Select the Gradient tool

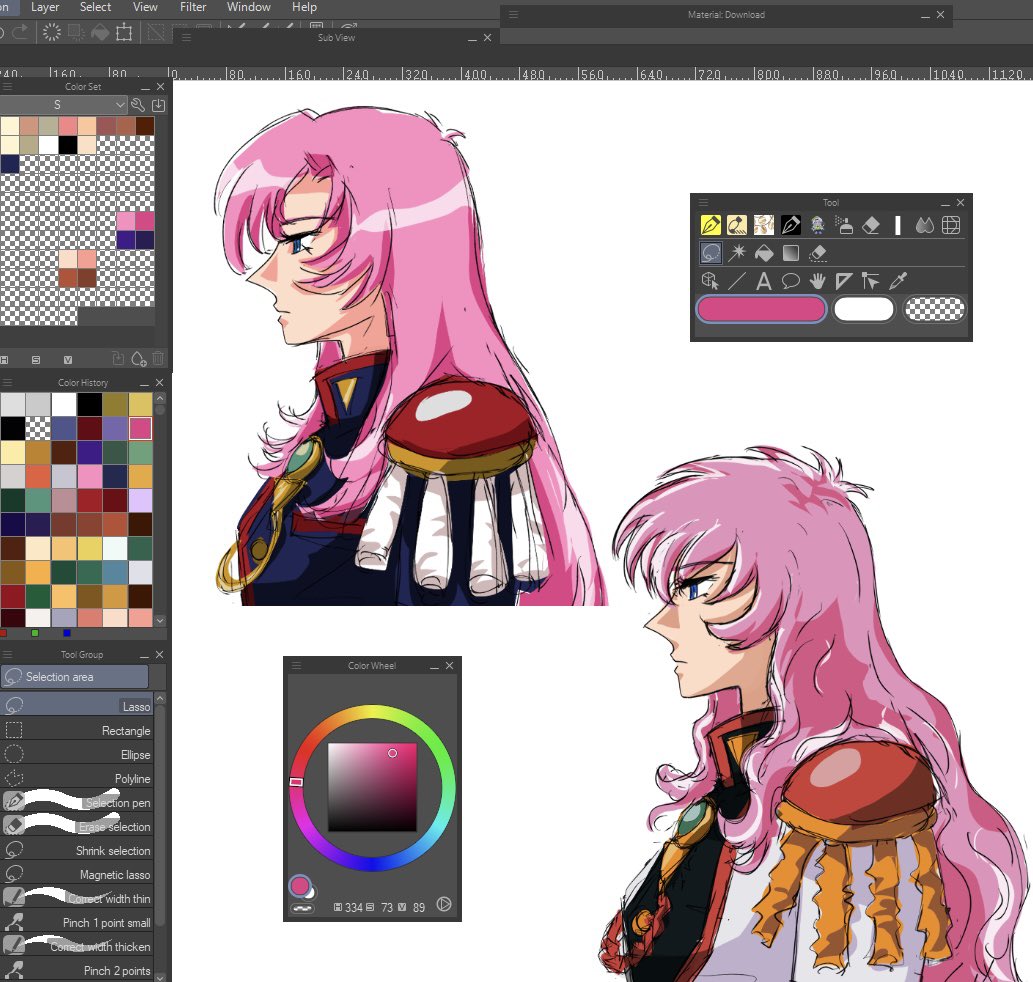click(x=791, y=253)
